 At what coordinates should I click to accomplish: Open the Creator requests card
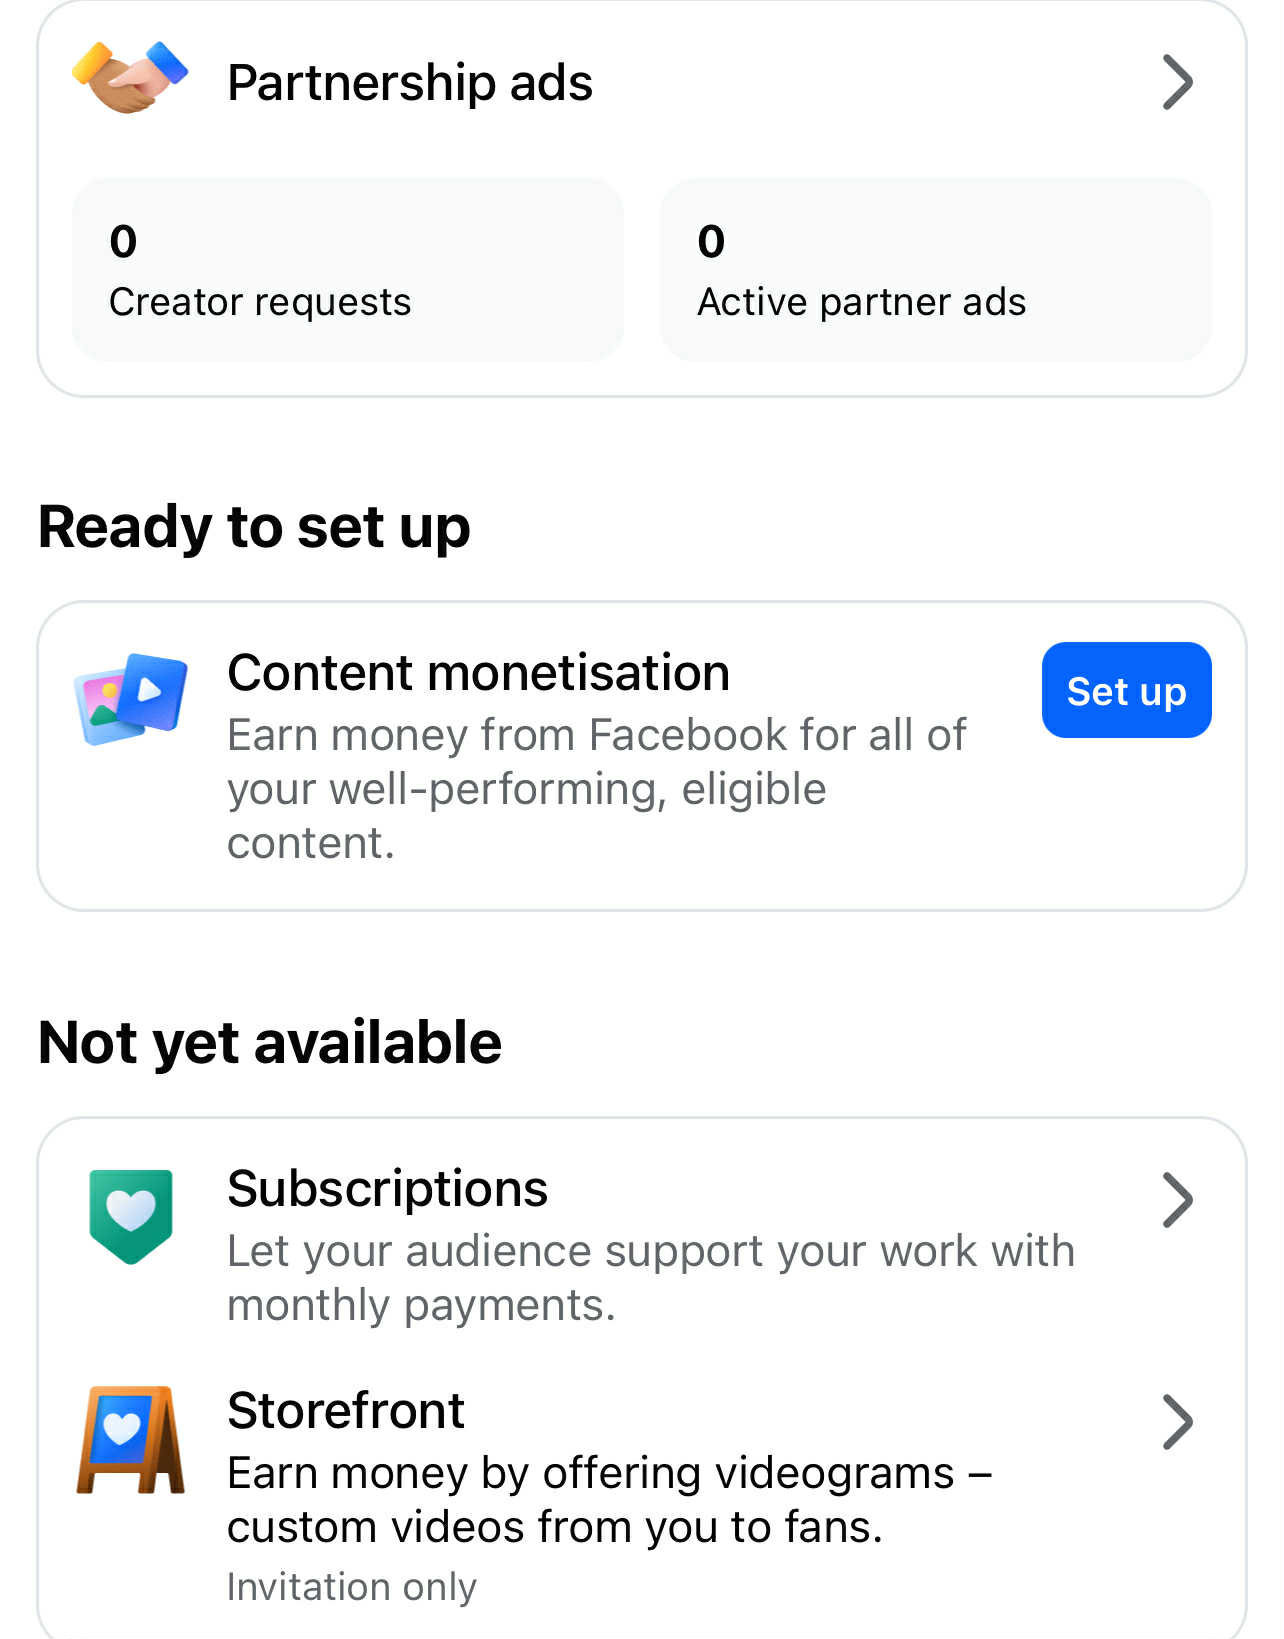tap(347, 270)
